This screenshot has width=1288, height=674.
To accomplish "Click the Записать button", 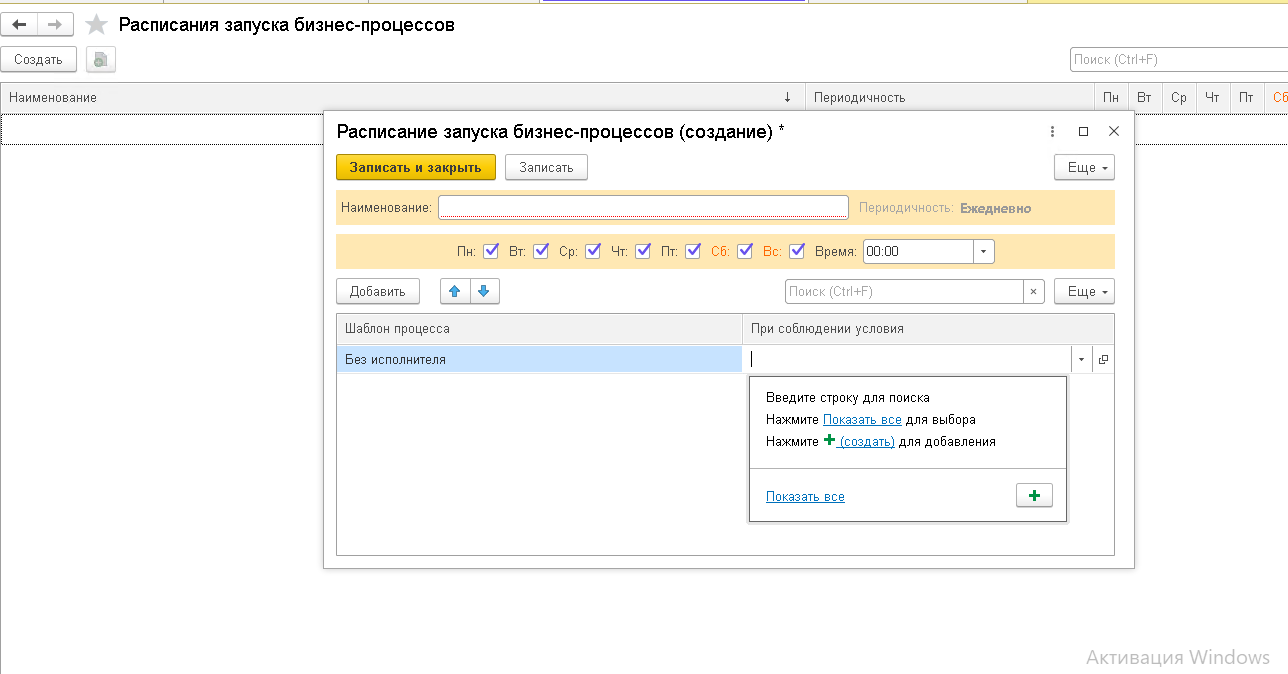I will tap(546, 167).
